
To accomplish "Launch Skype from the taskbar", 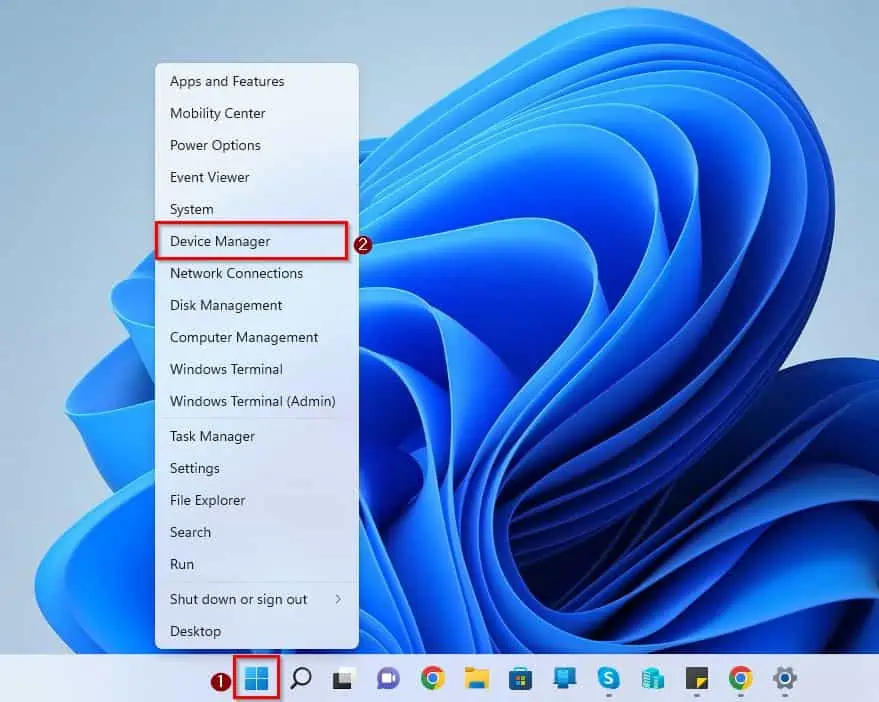I will 608,678.
